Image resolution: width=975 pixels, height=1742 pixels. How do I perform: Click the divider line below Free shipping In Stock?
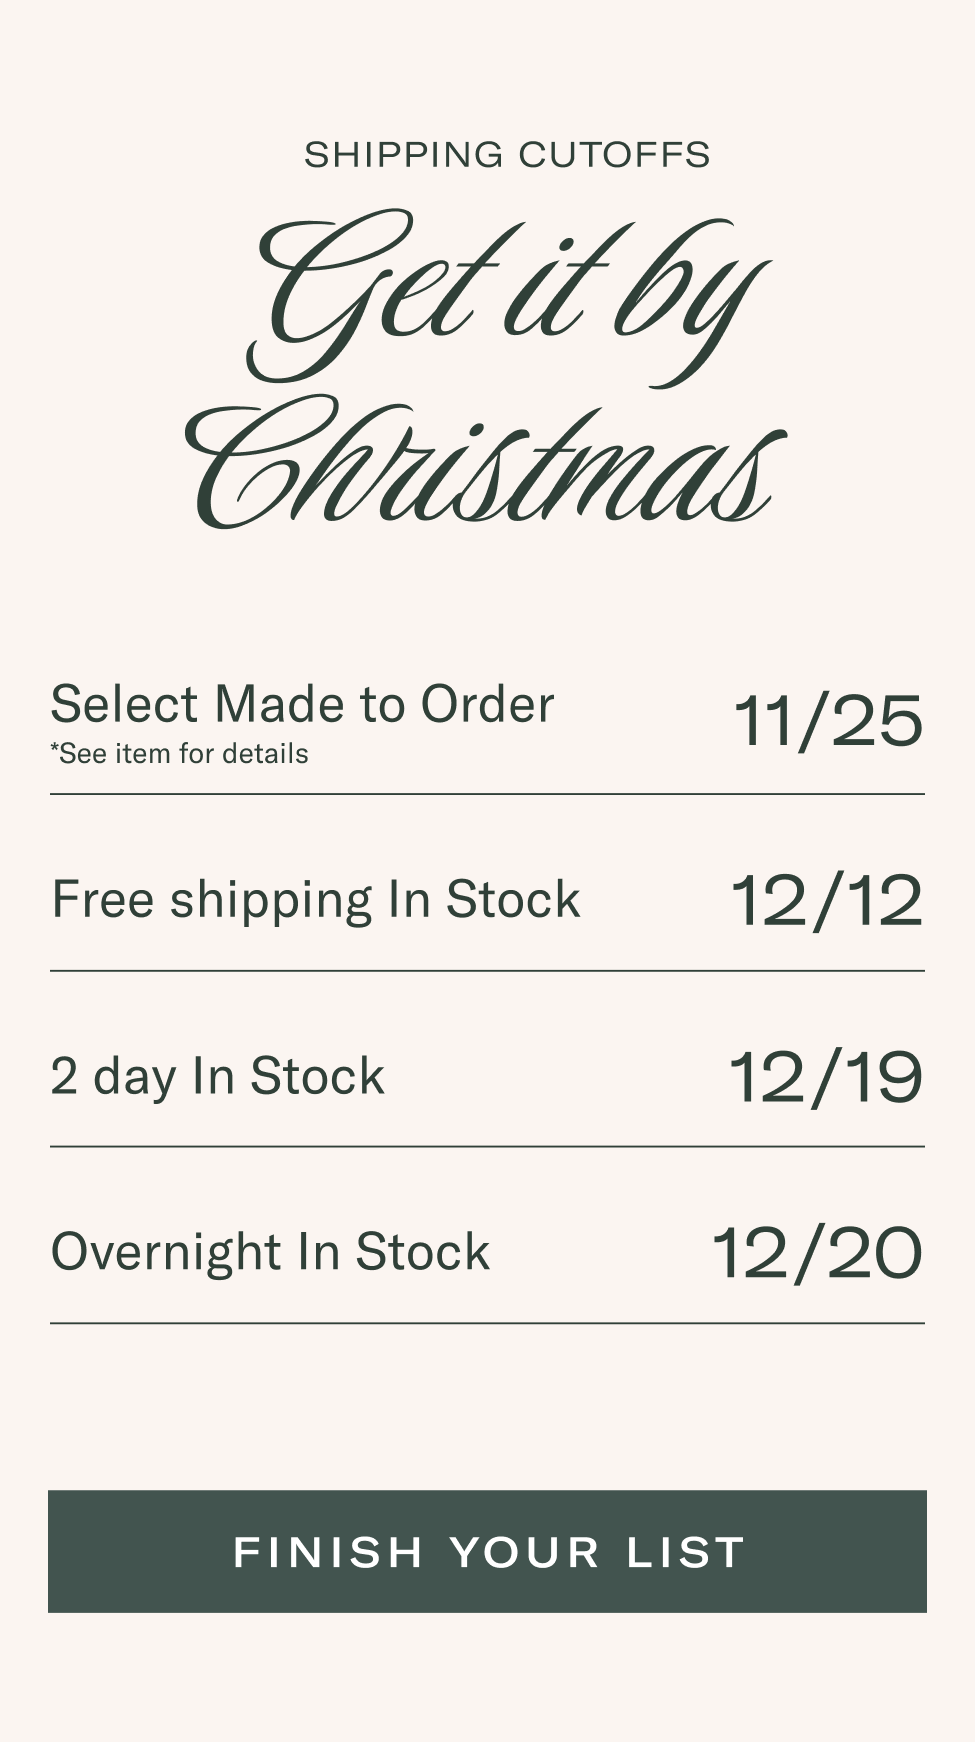click(487, 971)
